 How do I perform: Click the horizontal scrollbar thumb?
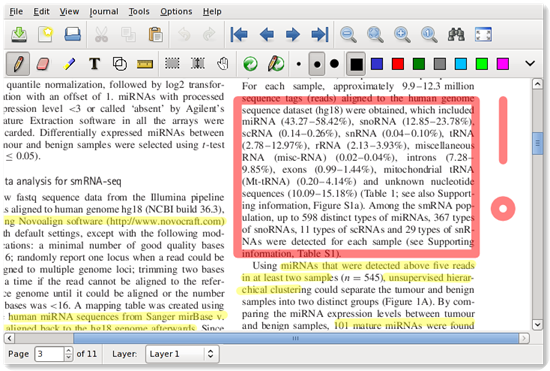pyautogui.click(x=296, y=338)
